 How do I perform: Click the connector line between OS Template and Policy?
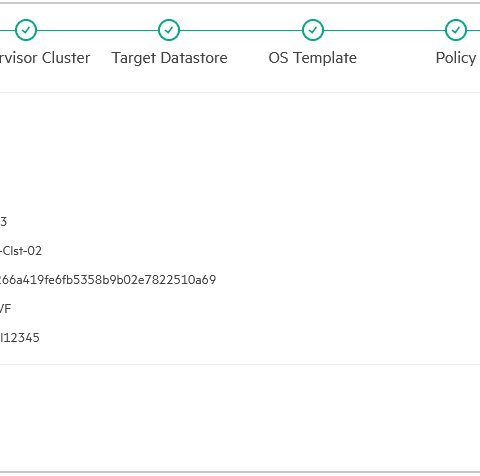coord(384,30)
